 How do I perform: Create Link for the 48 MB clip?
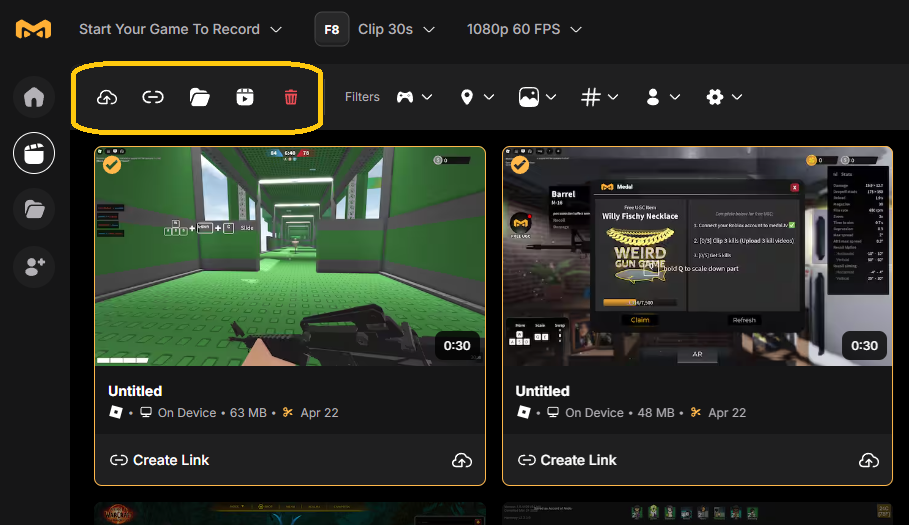[567, 460]
